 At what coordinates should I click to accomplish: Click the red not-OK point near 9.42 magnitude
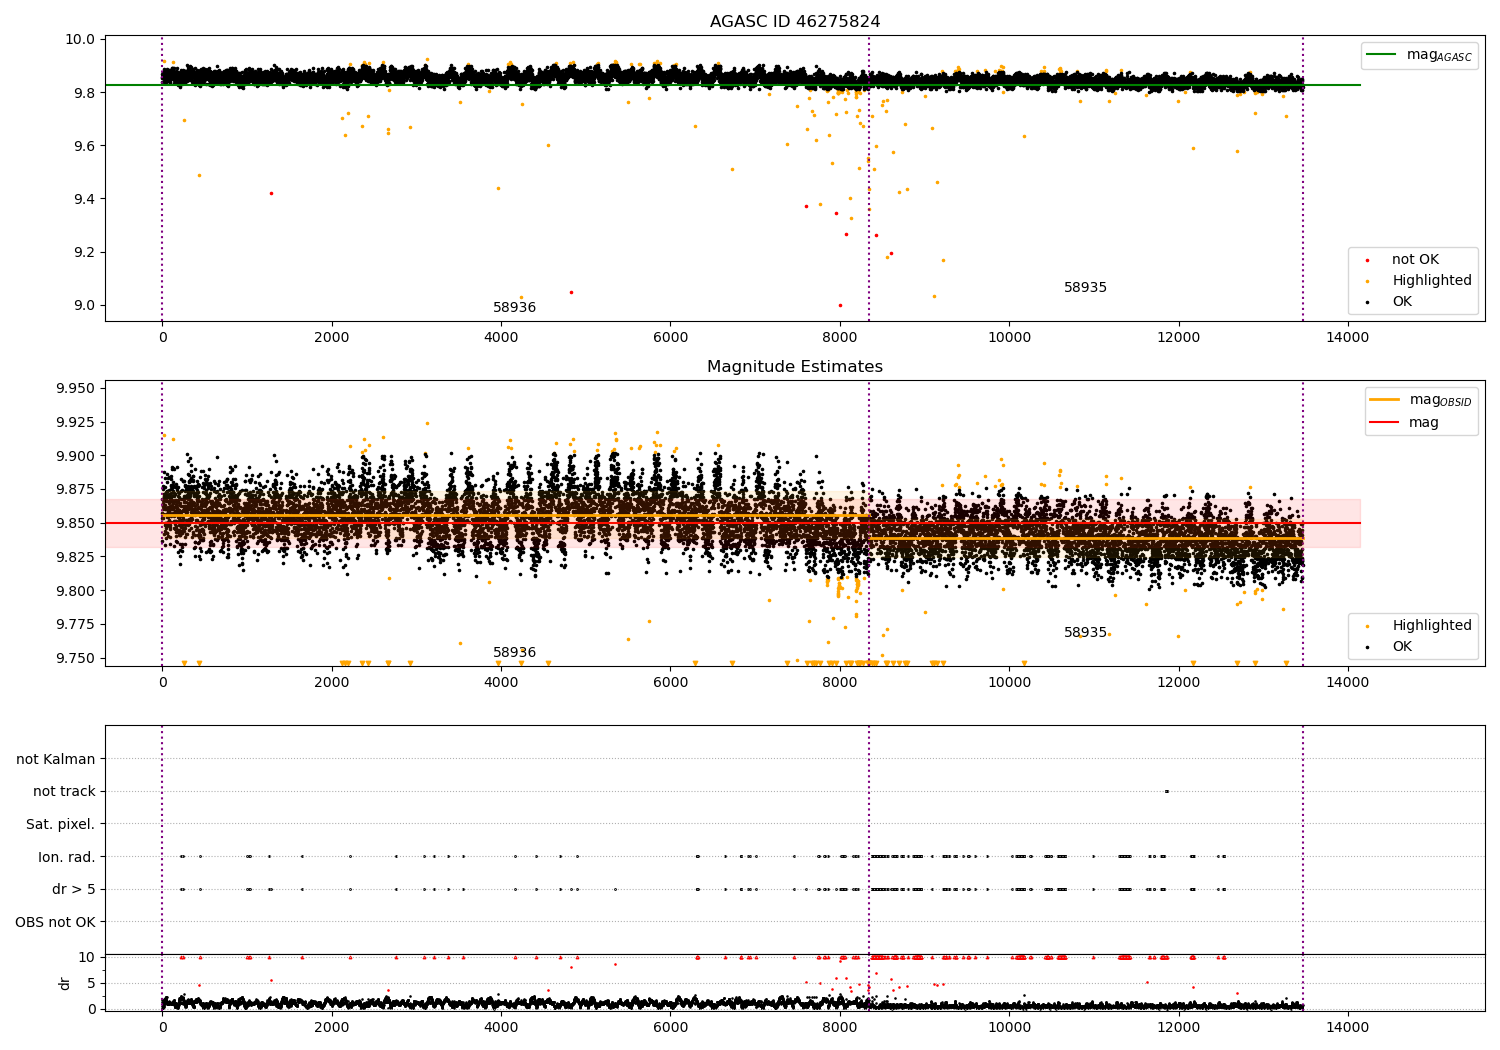[271, 193]
